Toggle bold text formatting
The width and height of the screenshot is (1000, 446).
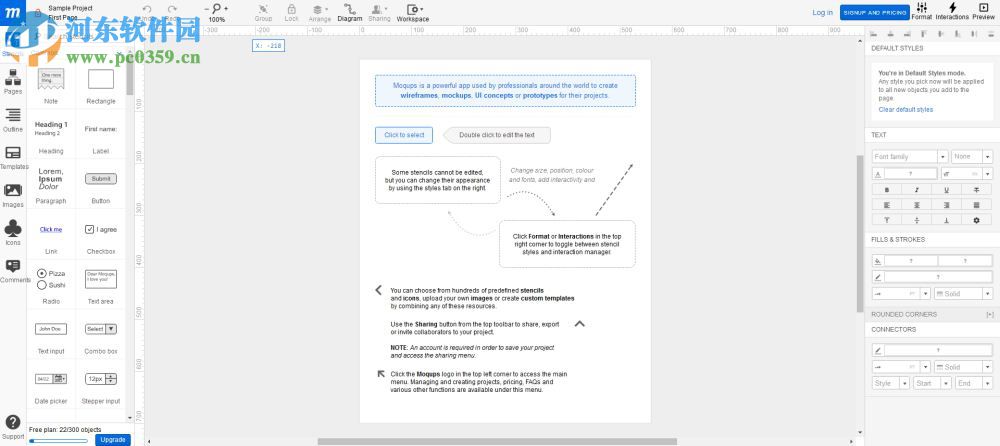(886, 190)
